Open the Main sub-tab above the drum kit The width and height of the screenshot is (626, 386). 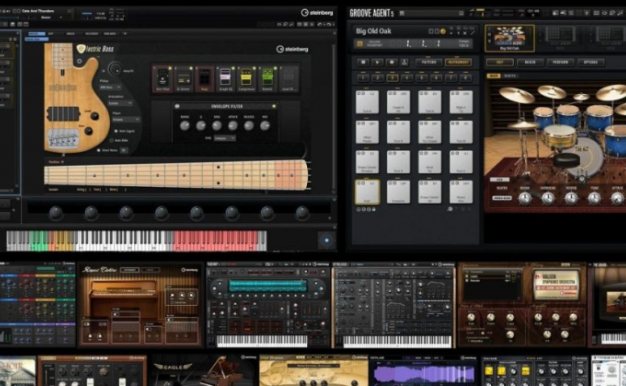point(493,76)
